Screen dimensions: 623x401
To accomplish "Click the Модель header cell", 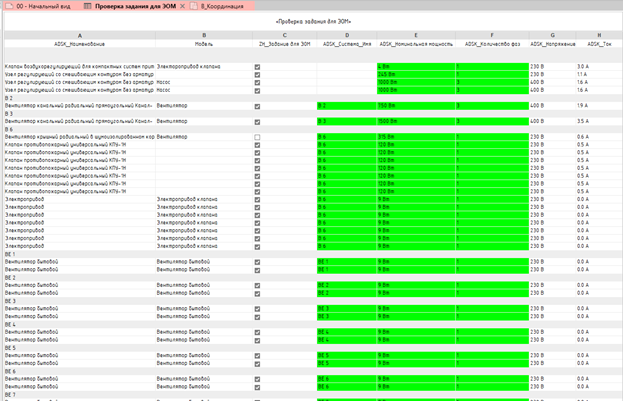I will [204, 44].
